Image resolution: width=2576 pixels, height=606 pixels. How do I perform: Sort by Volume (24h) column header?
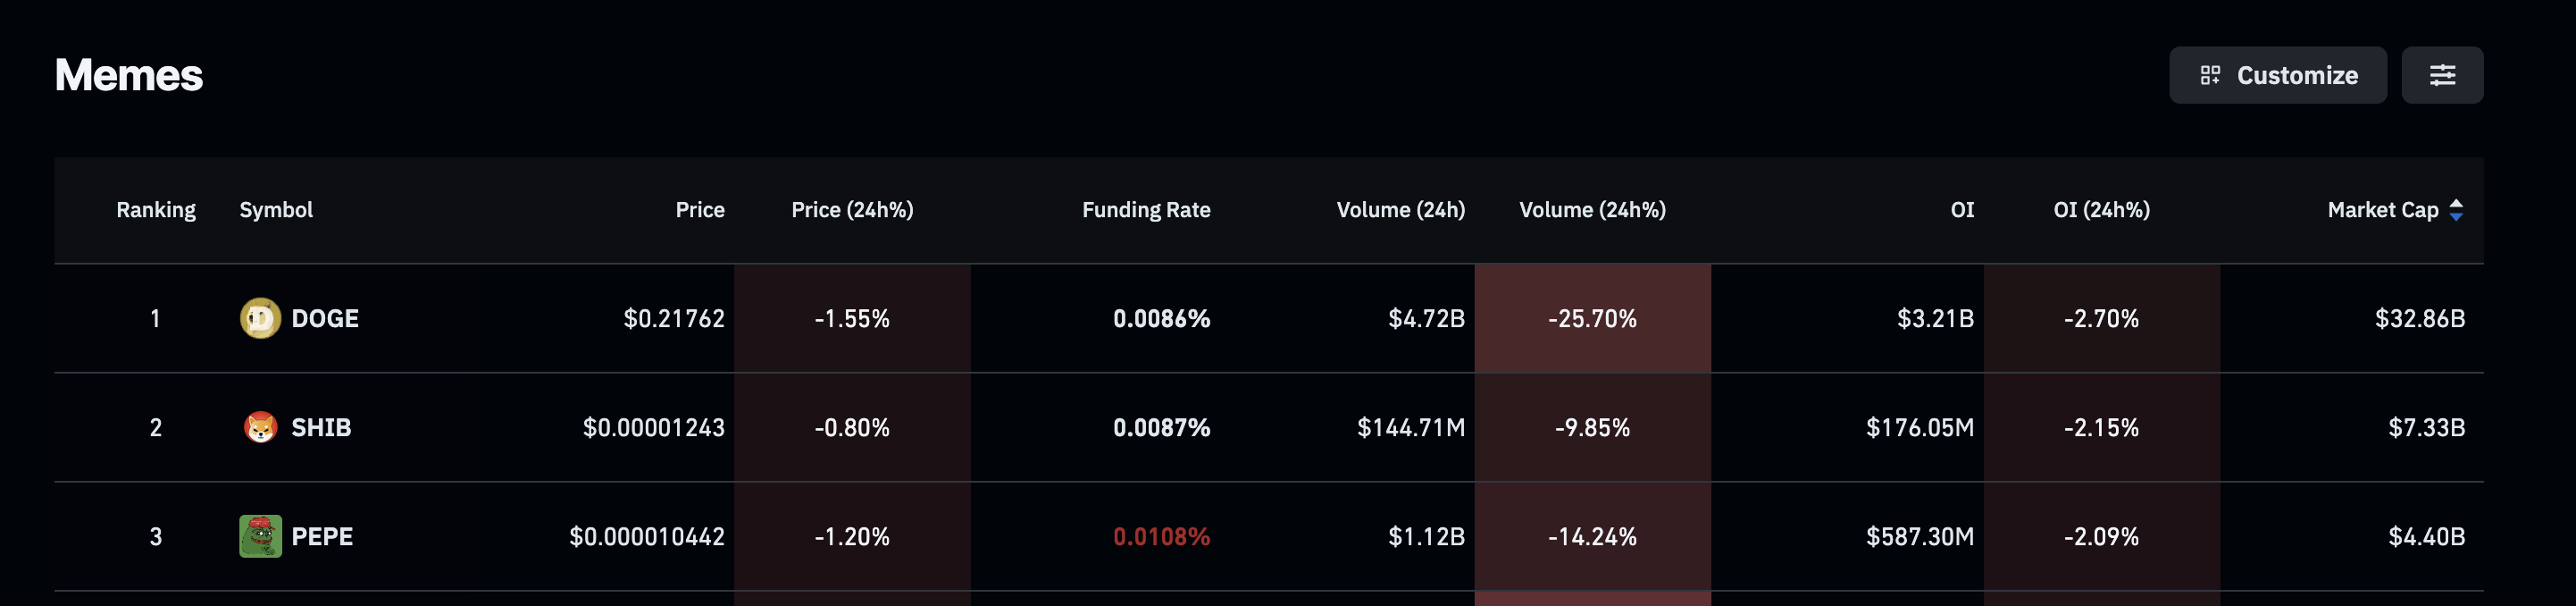[x=1400, y=210]
